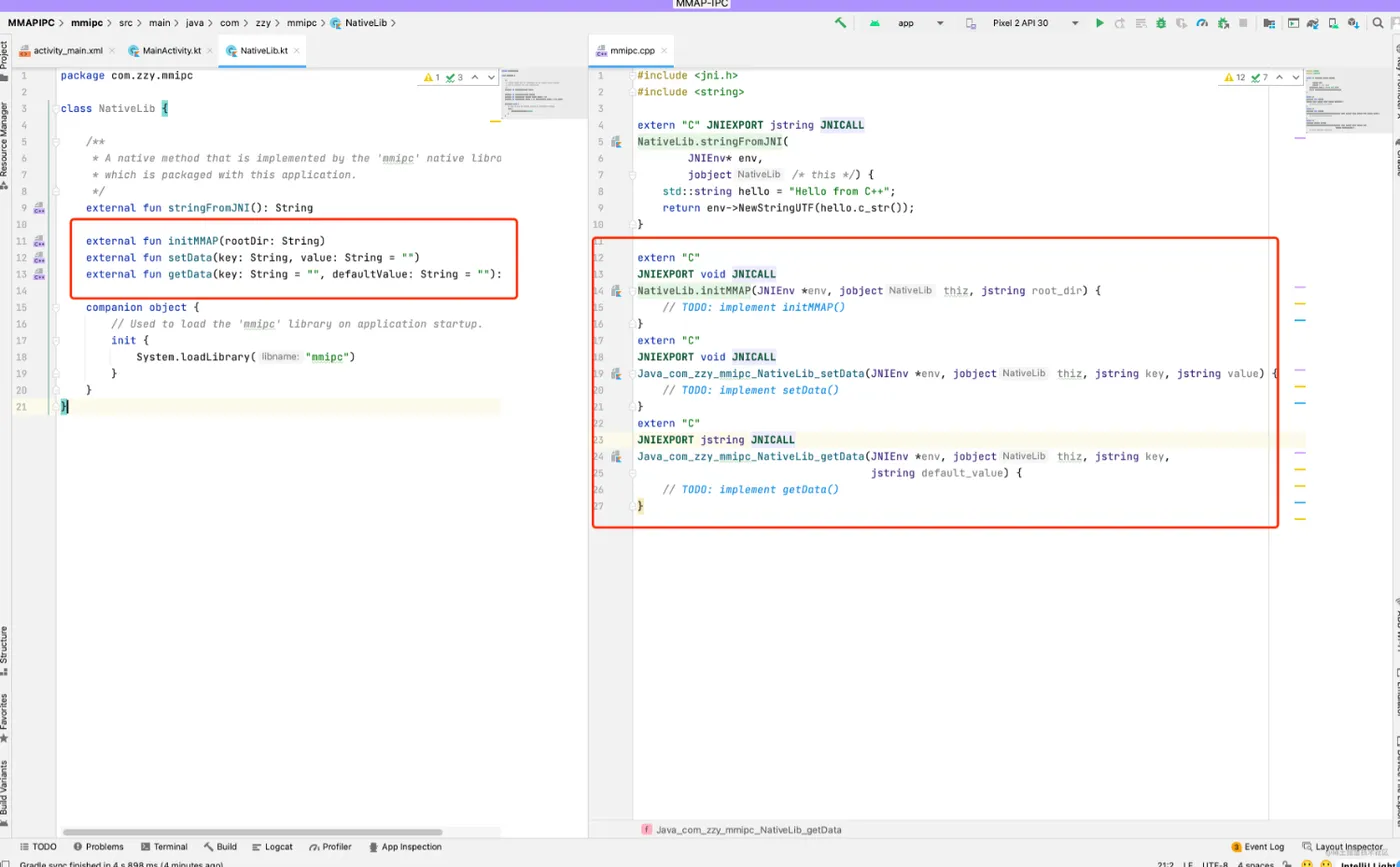Click the Apply Code Changes icon

coord(1142,23)
